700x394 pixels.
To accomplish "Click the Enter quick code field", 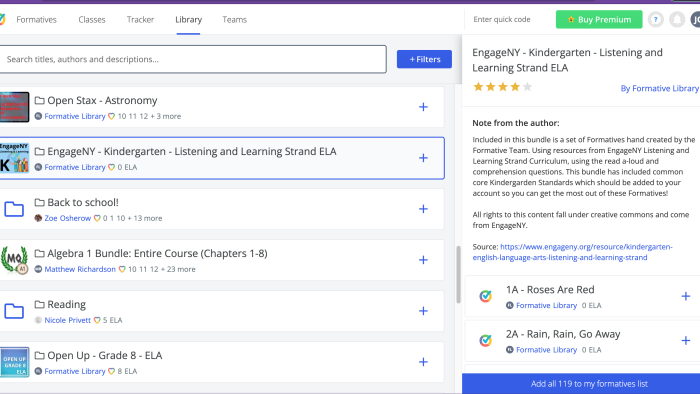I will pyautogui.click(x=502, y=20).
